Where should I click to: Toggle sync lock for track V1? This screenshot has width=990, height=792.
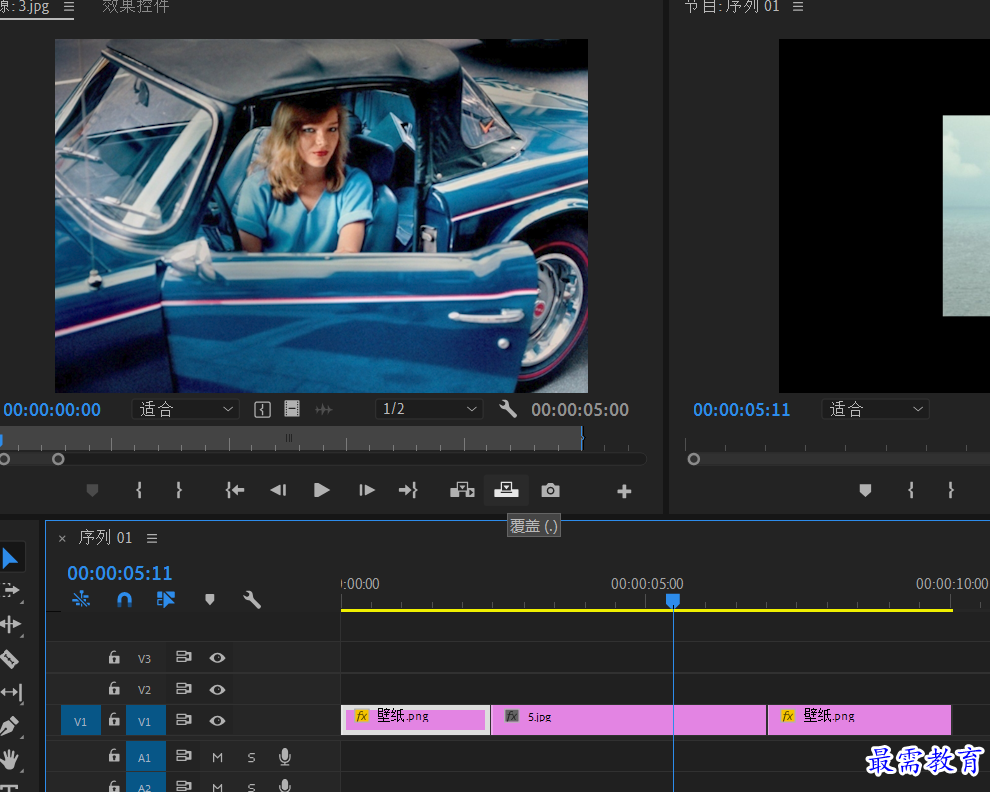tap(183, 720)
